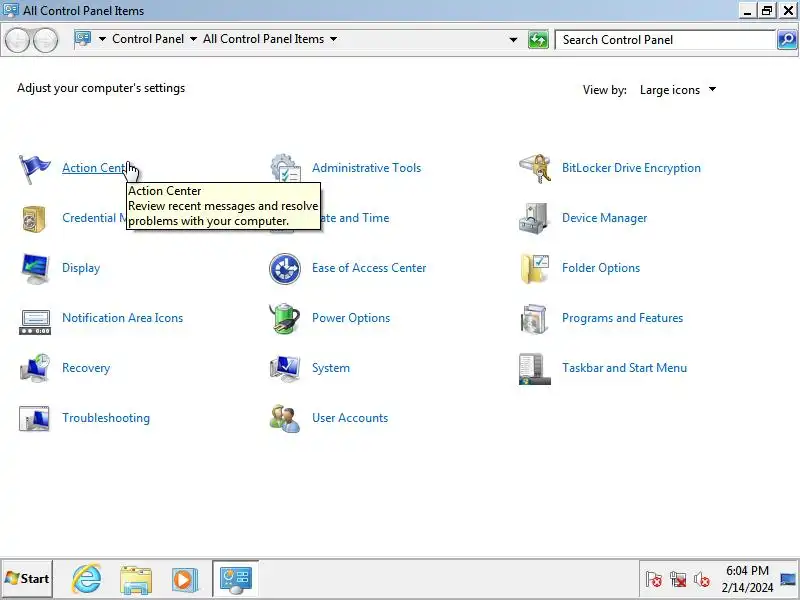This screenshot has width=800, height=600.
Task: Open BitLocker Drive Encryption padlock icon
Action: coord(535,168)
